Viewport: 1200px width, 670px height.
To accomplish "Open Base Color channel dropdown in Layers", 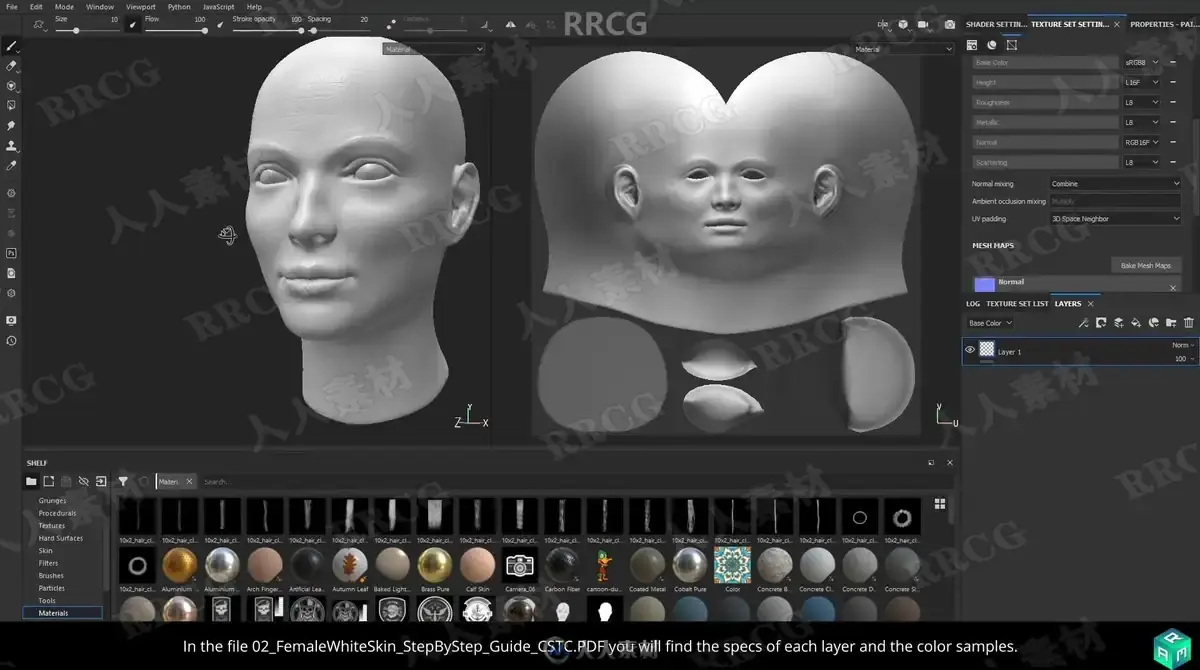I will pos(990,323).
